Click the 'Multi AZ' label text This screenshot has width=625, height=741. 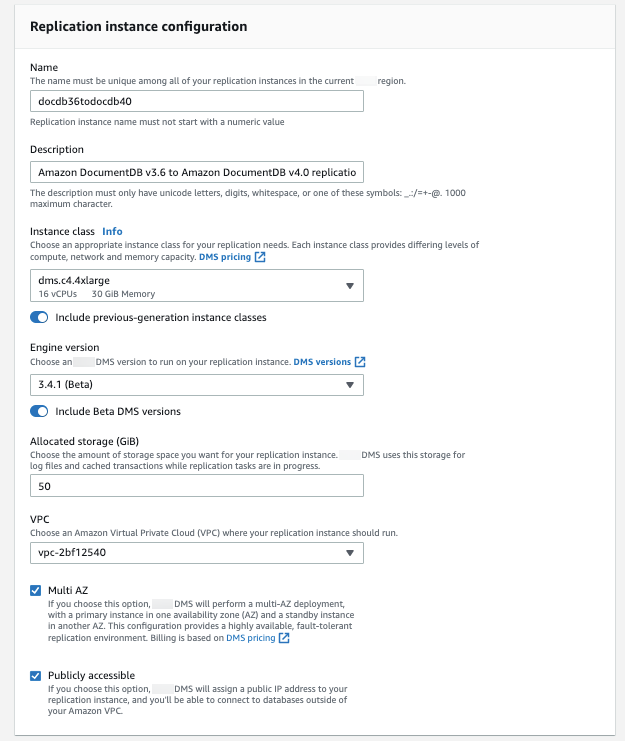click(x=68, y=591)
